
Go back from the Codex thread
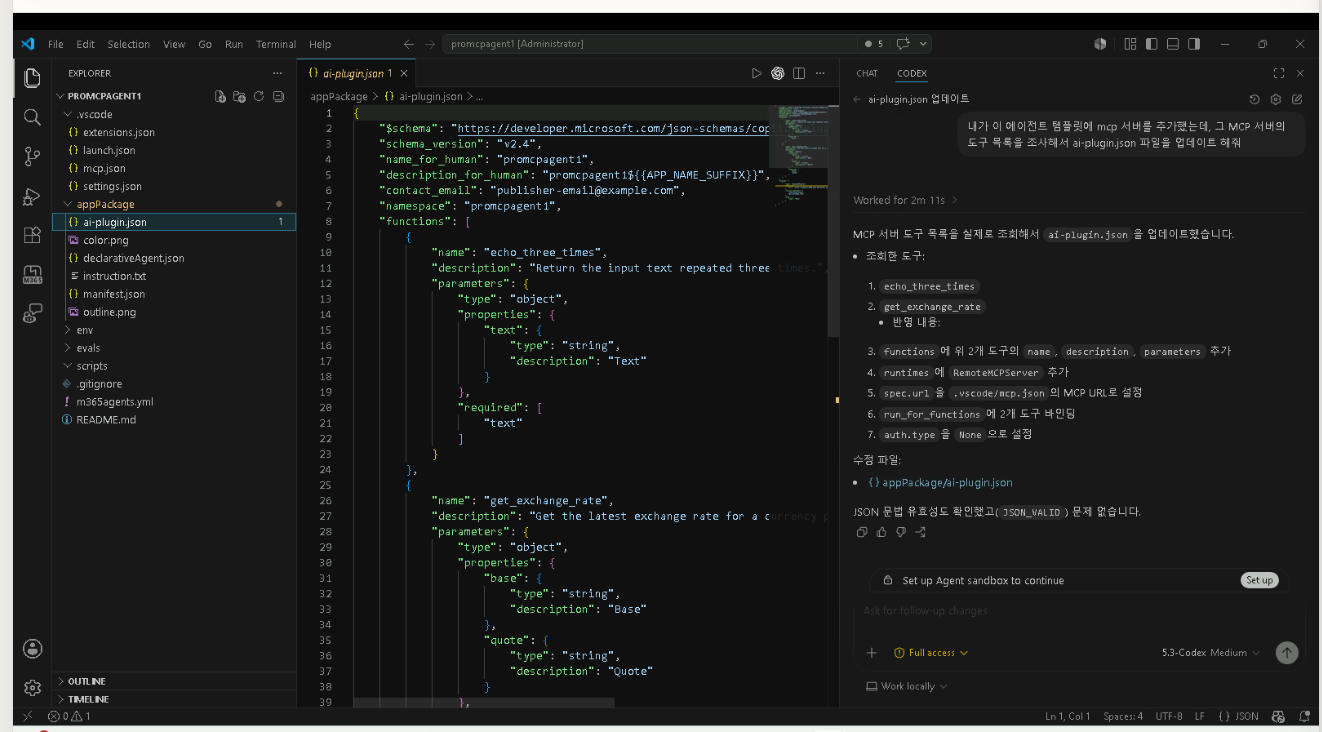click(x=857, y=99)
